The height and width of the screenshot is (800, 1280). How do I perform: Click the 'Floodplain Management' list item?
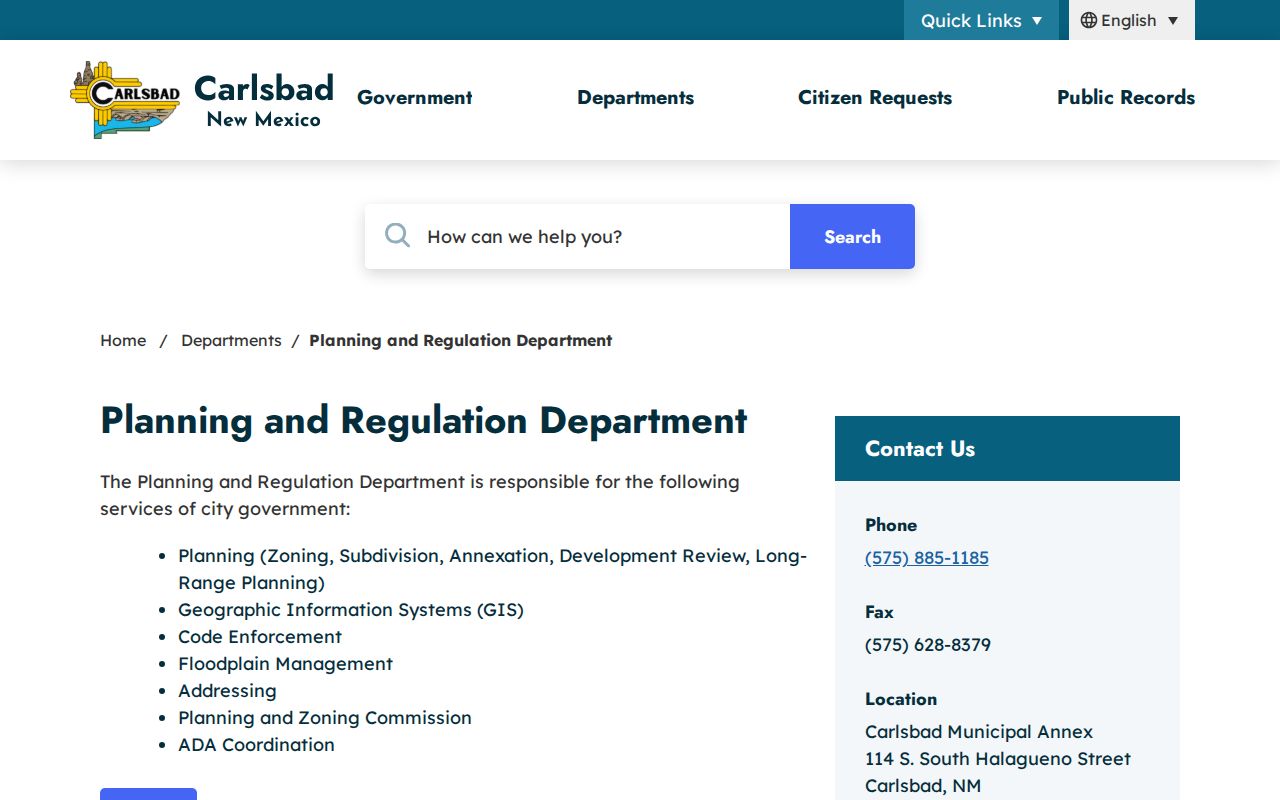pyautogui.click(x=285, y=664)
